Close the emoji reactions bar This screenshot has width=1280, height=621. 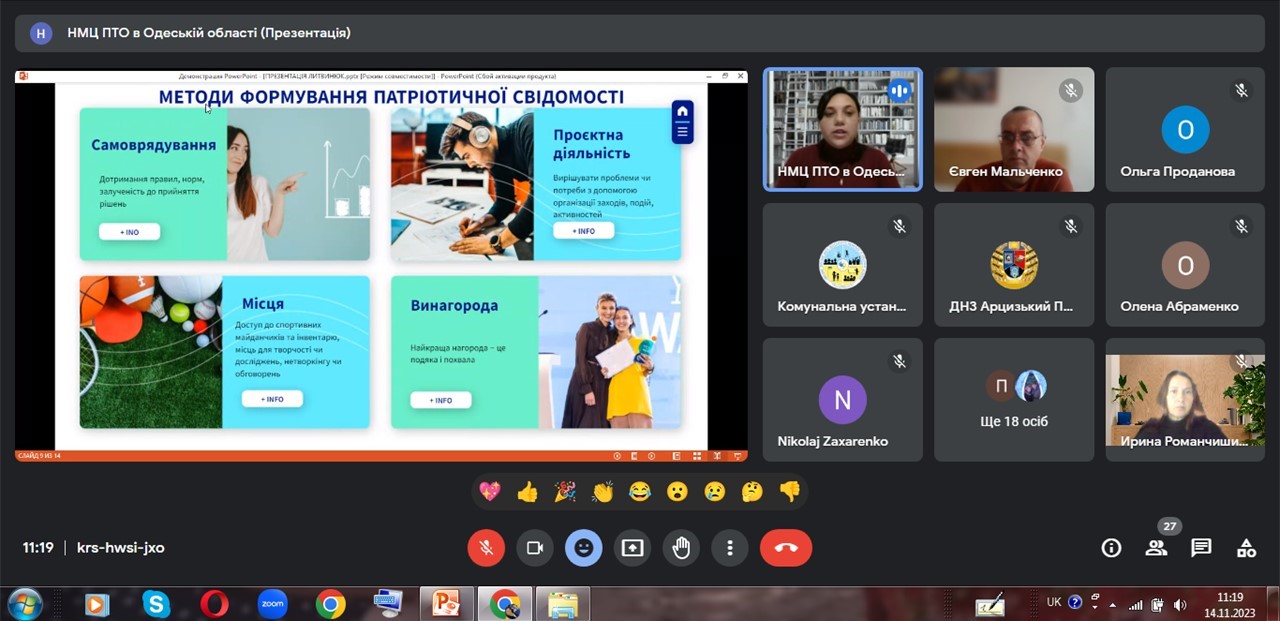click(x=584, y=548)
